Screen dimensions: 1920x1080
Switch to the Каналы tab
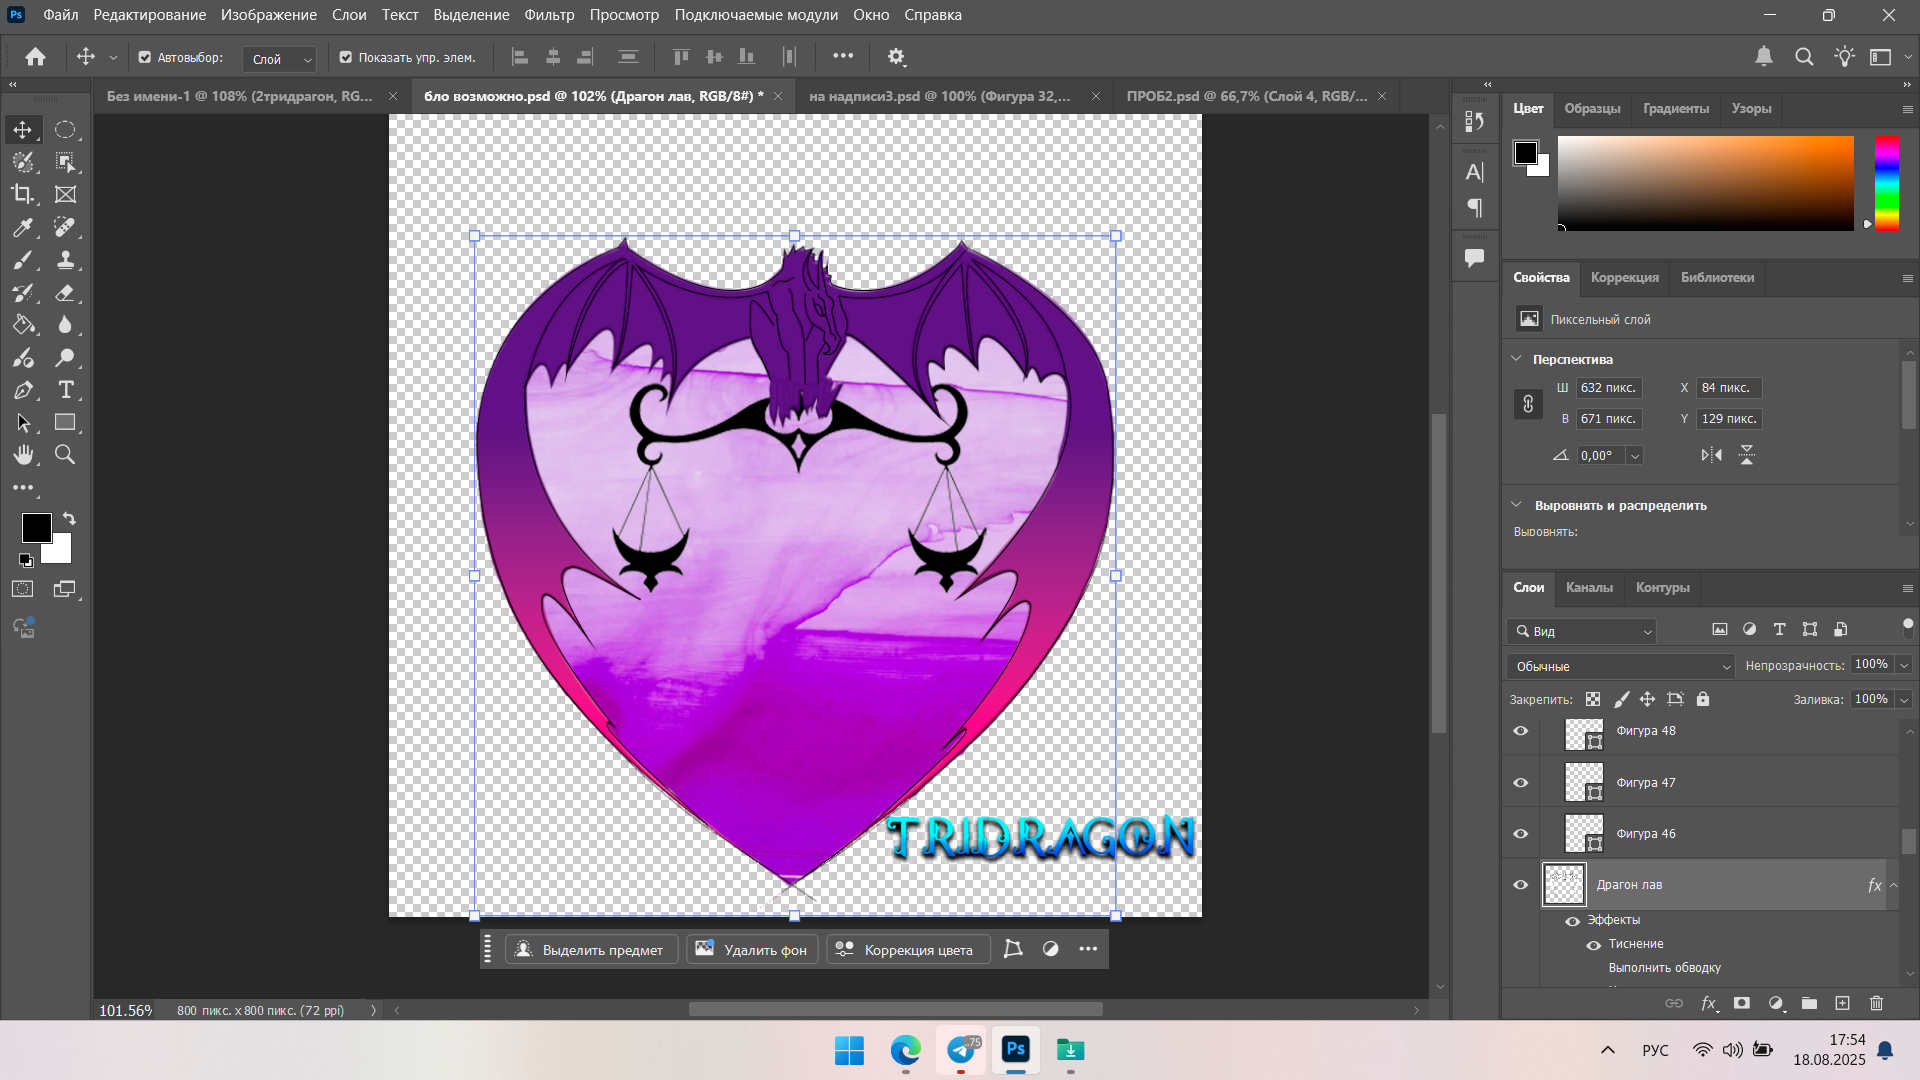click(1589, 587)
